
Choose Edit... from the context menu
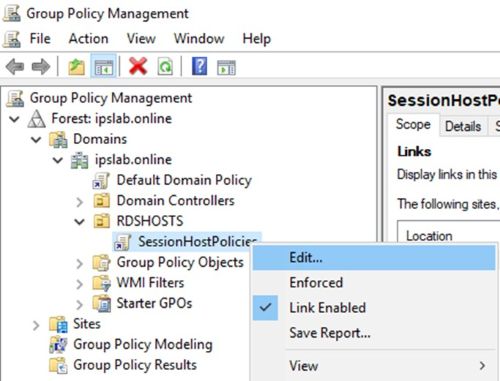374,258
